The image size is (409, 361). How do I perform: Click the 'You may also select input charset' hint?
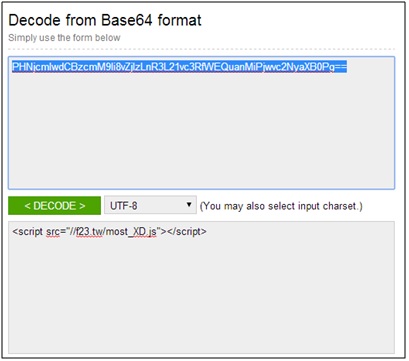[281, 206]
